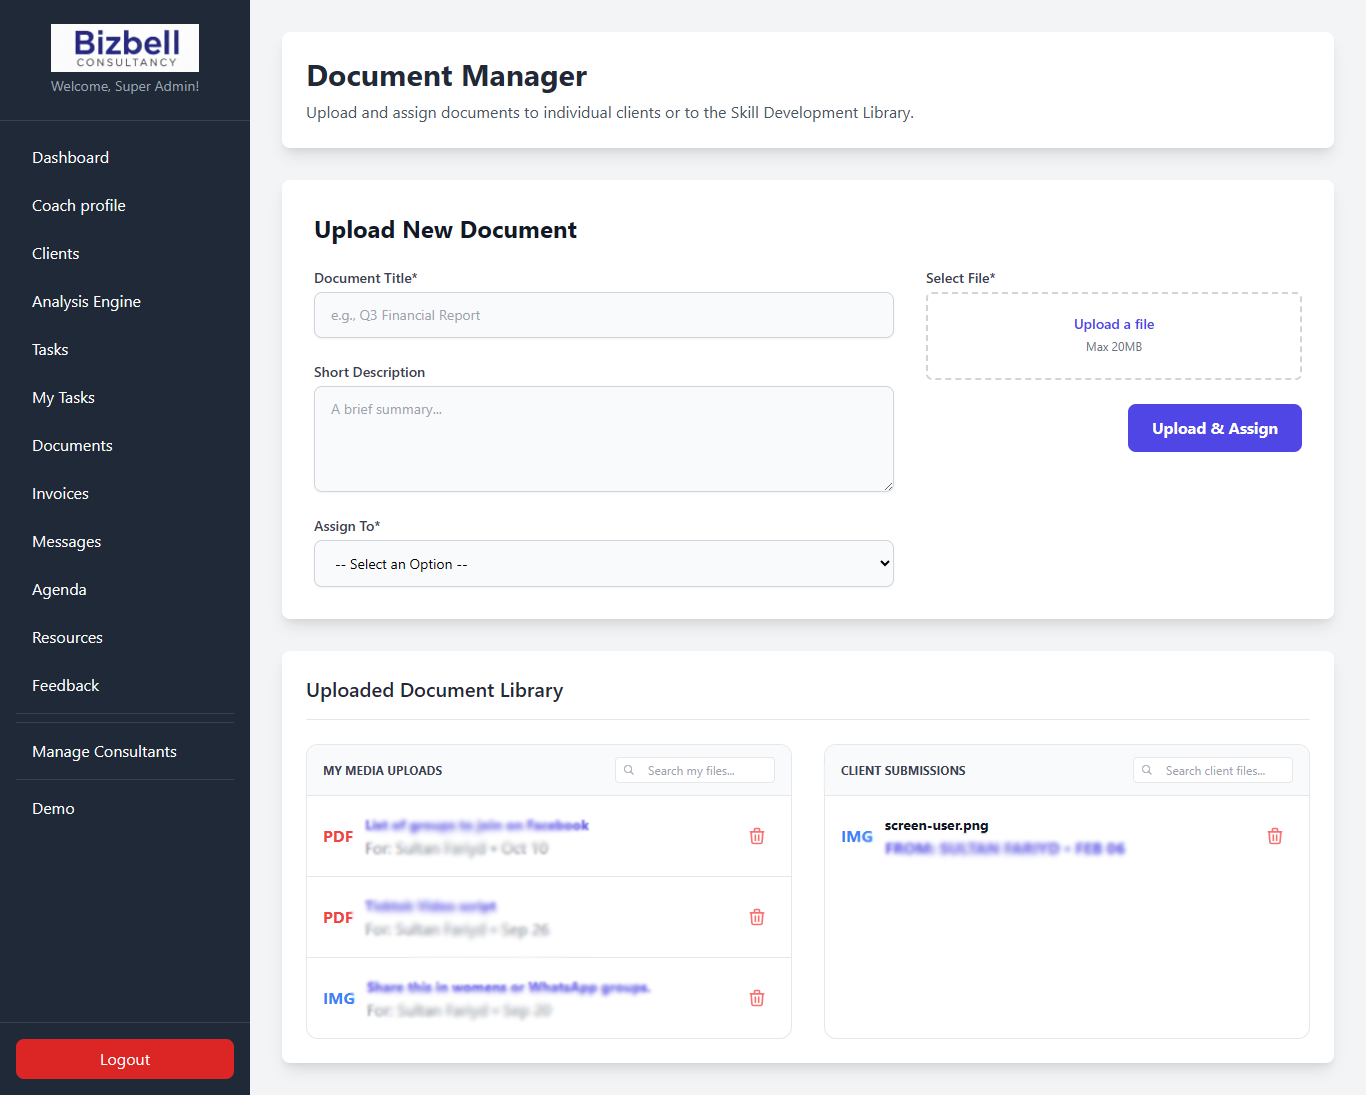Click the search magnifier in Client Submissions
Viewport: 1366px width, 1095px height.
pyautogui.click(x=1147, y=770)
